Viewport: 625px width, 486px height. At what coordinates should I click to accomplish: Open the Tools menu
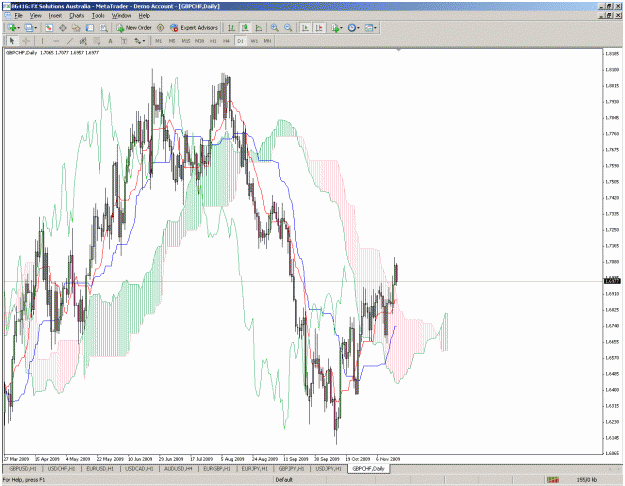pos(98,16)
